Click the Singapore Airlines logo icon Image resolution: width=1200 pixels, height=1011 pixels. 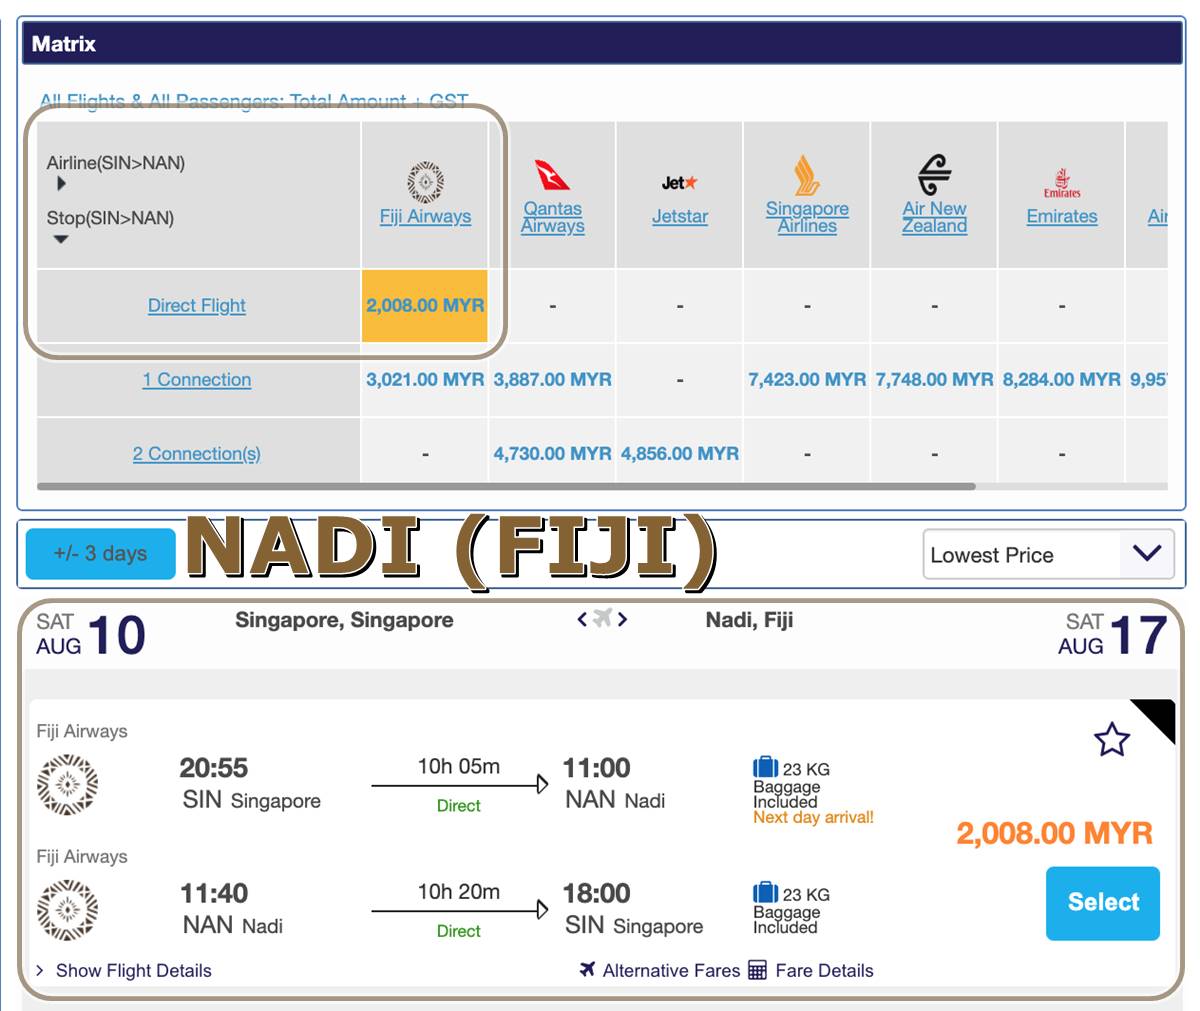click(x=807, y=175)
